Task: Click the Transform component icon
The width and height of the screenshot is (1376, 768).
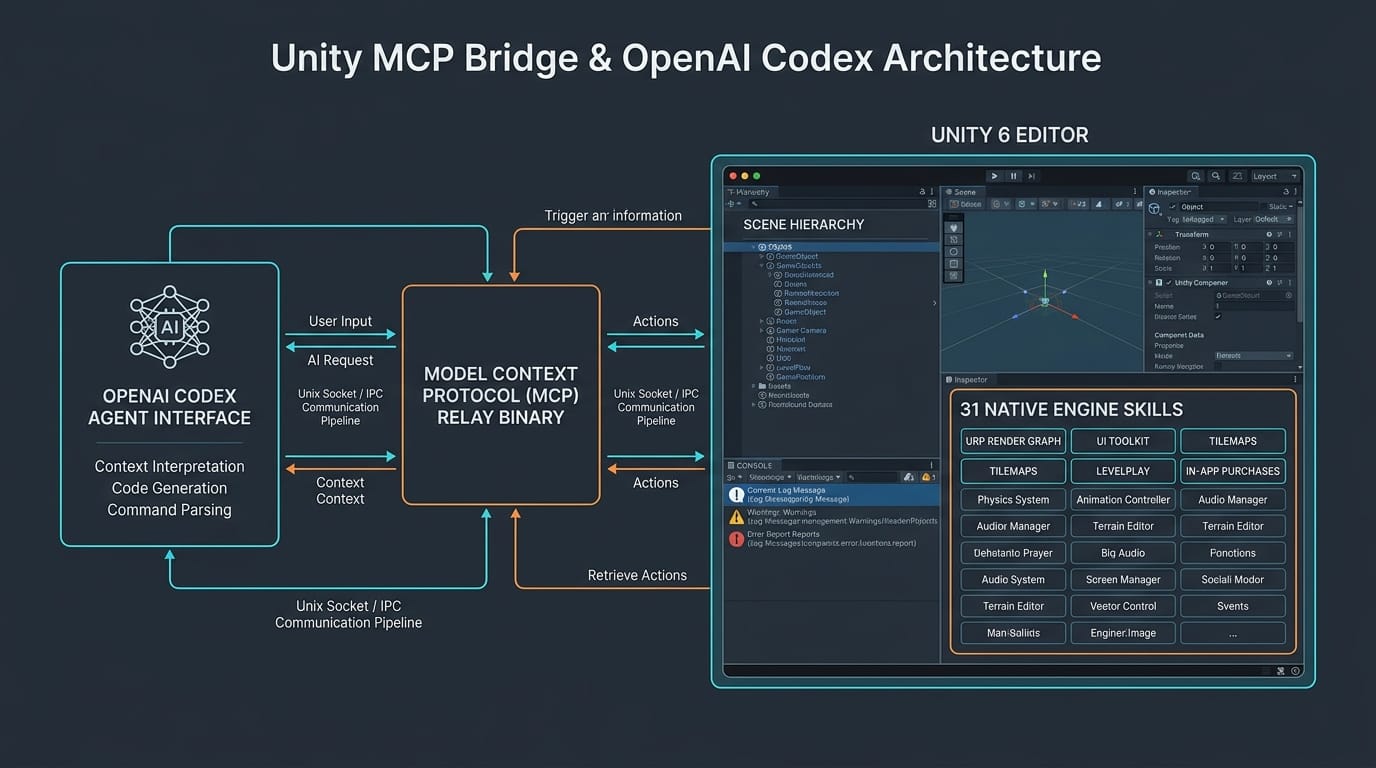Action: click(1159, 235)
